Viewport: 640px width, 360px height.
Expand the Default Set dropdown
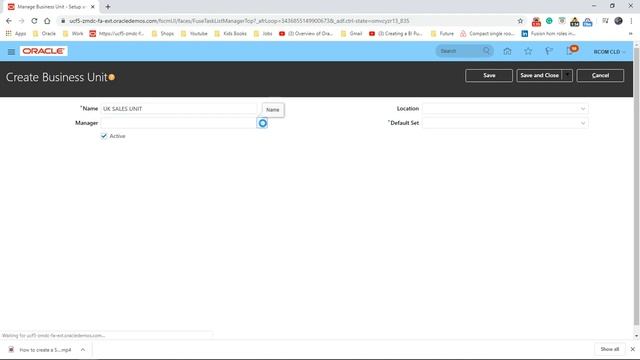[582, 123]
